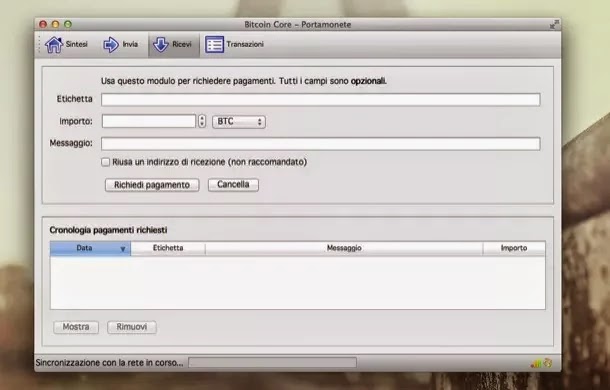Switch to the Invia tab
This screenshot has height=390, width=610.
(120, 45)
